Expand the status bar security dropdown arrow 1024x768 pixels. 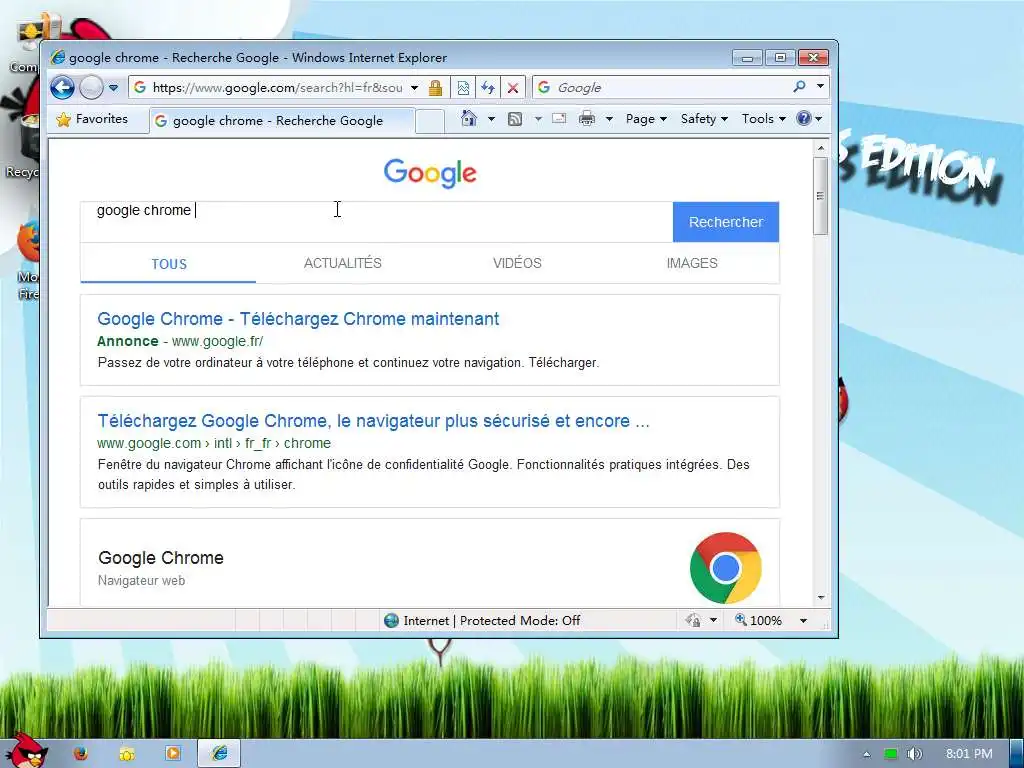tap(714, 620)
